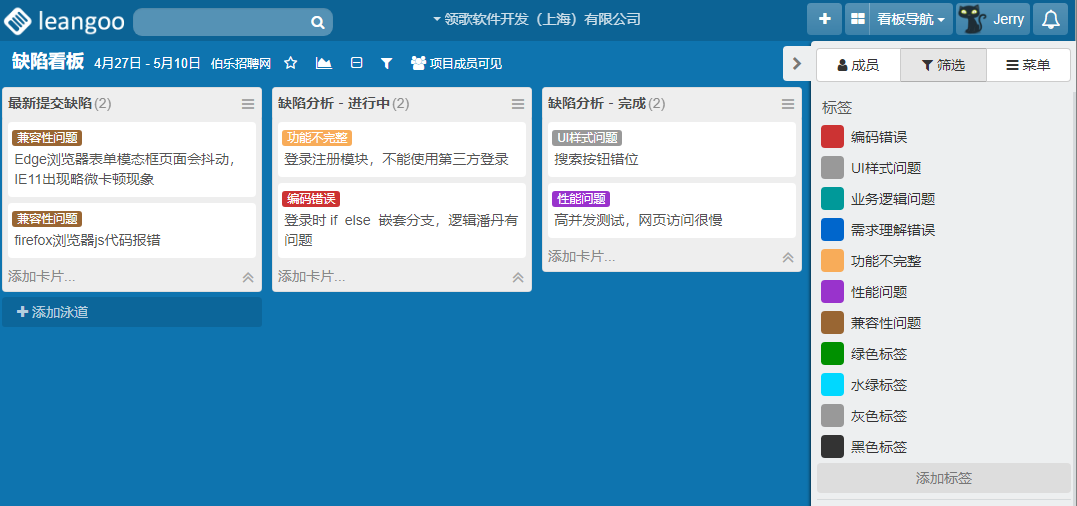Switch to the 成员 tab
The width and height of the screenshot is (1077, 506).
858,65
